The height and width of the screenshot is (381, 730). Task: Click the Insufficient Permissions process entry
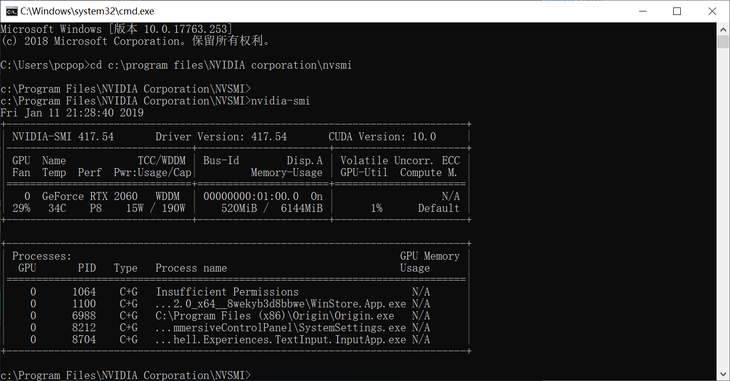click(227, 292)
